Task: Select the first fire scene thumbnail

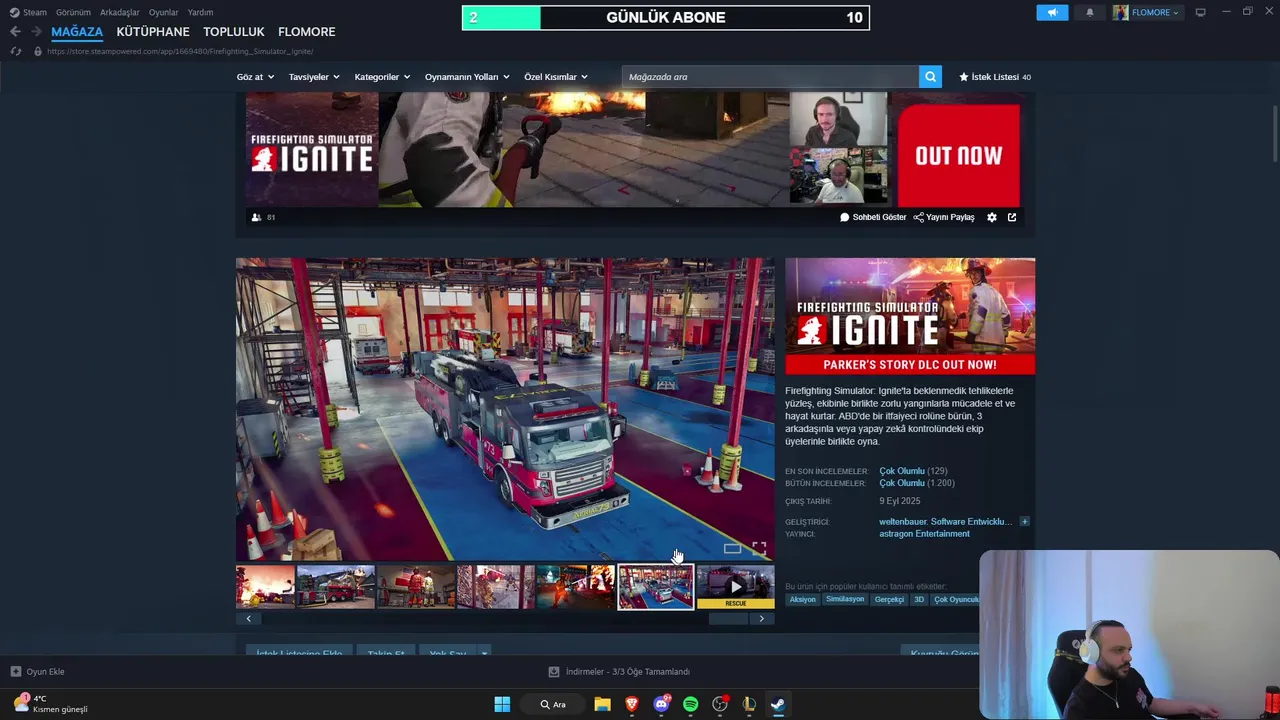Action: 265,587
